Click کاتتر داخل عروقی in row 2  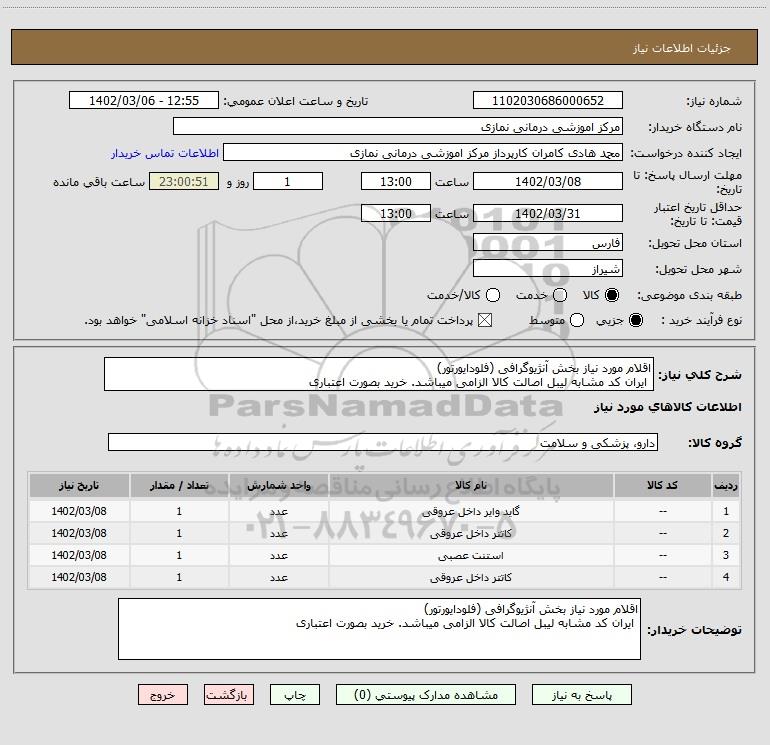[470, 534]
